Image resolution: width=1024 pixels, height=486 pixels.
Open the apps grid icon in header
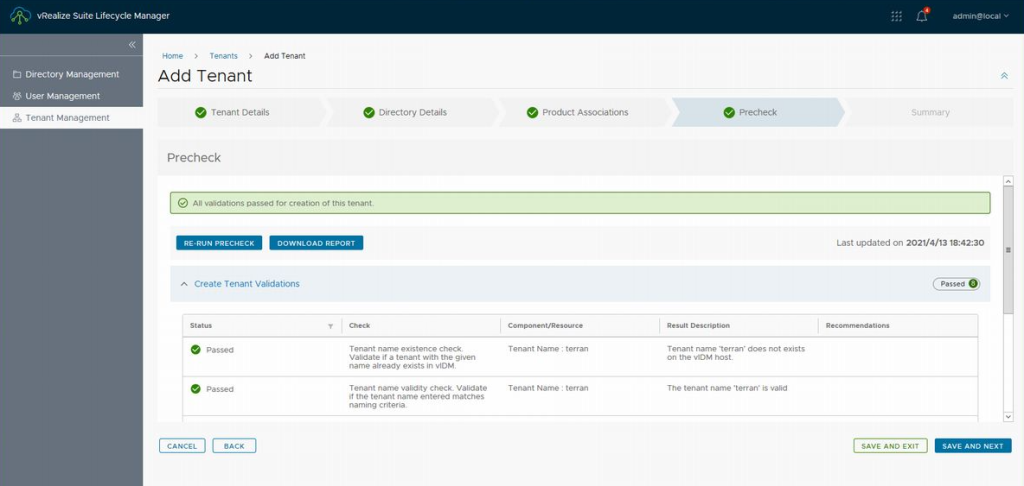coord(897,16)
